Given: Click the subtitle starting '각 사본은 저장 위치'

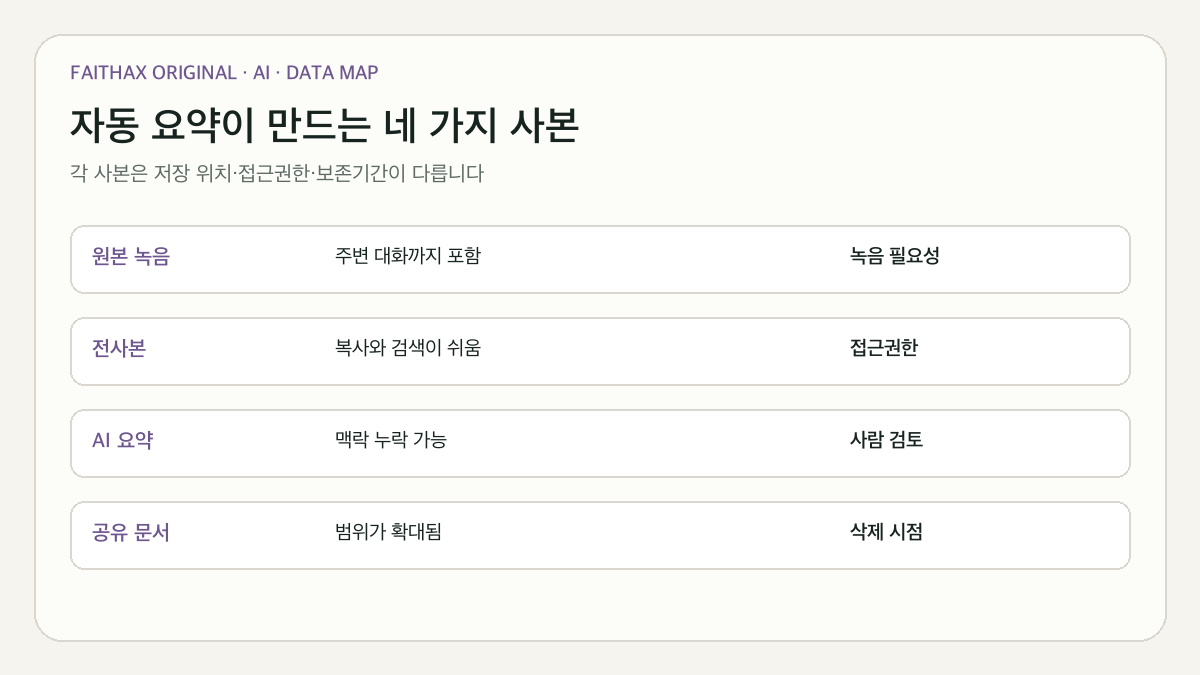Looking at the screenshot, I should (277, 173).
